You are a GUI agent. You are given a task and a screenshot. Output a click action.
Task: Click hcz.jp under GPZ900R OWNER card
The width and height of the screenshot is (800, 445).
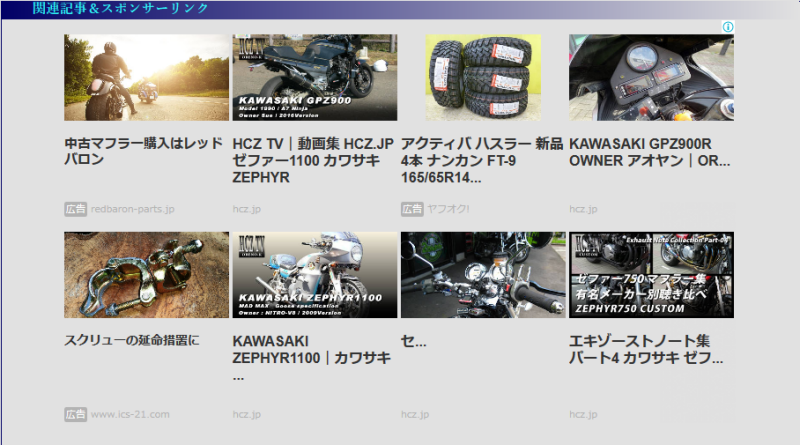(x=583, y=209)
